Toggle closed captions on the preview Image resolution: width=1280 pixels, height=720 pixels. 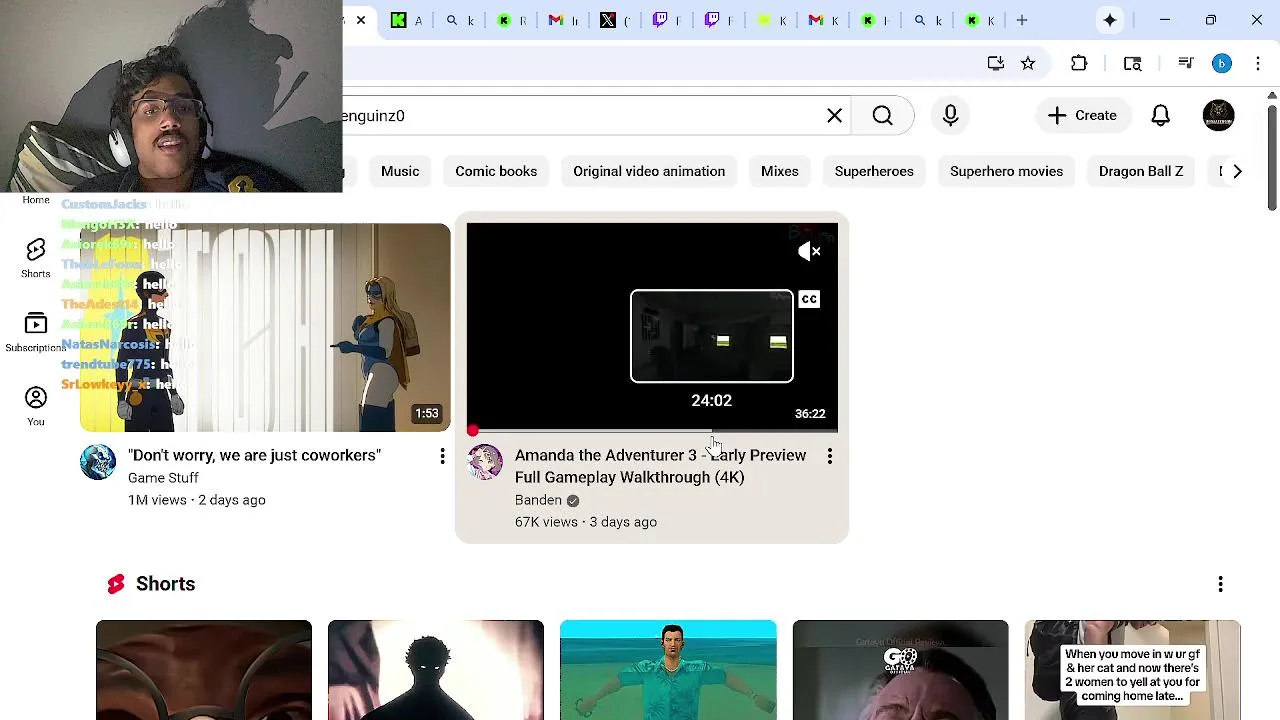click(809, 299)
